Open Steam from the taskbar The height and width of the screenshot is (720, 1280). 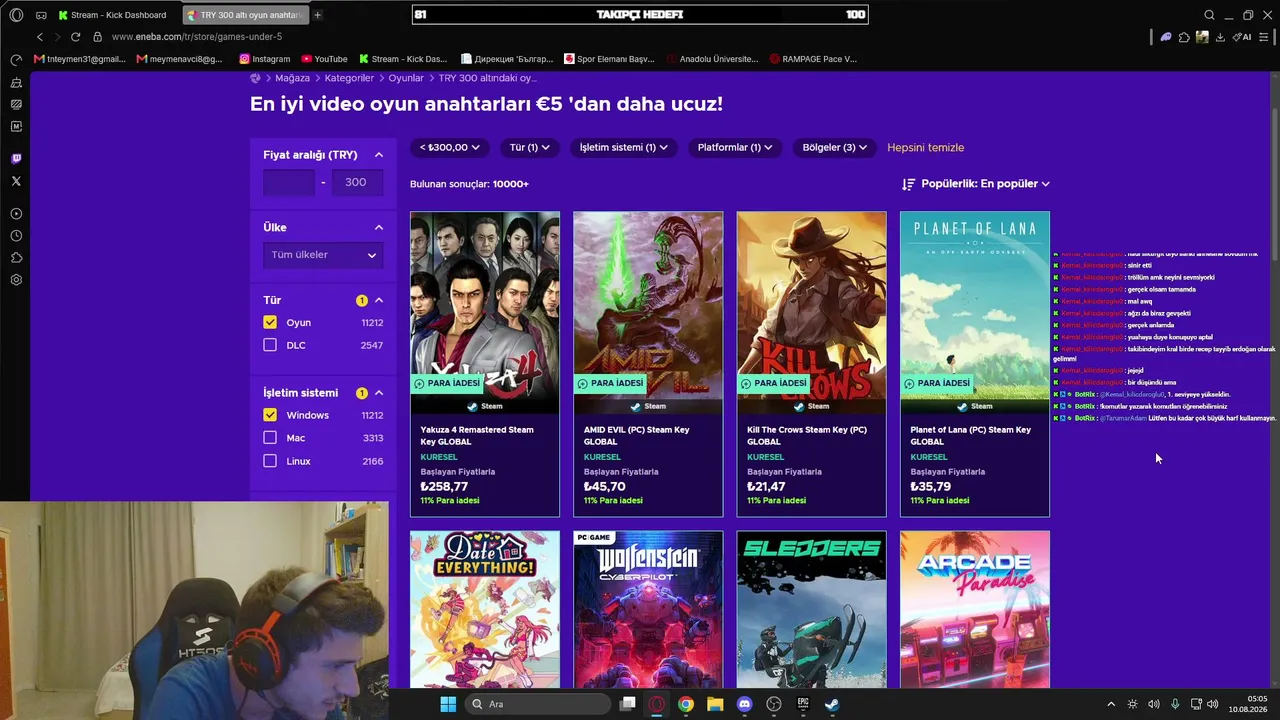click(832, 704)
